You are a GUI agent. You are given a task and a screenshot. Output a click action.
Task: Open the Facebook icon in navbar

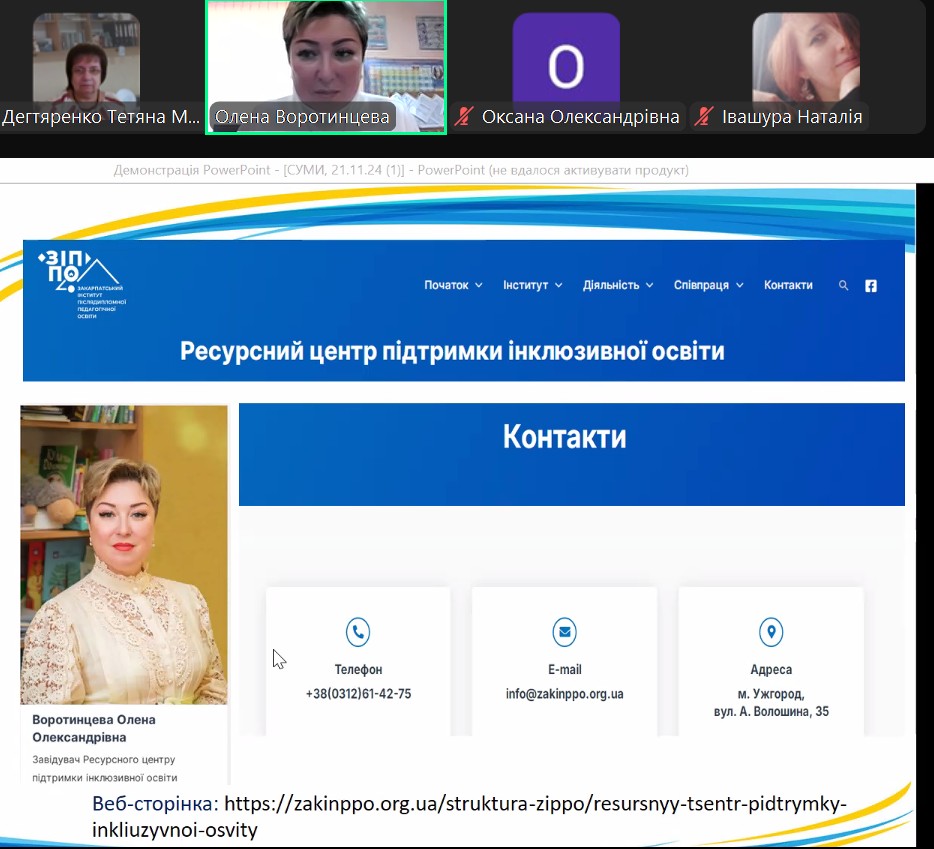click(x=871, y=286)
